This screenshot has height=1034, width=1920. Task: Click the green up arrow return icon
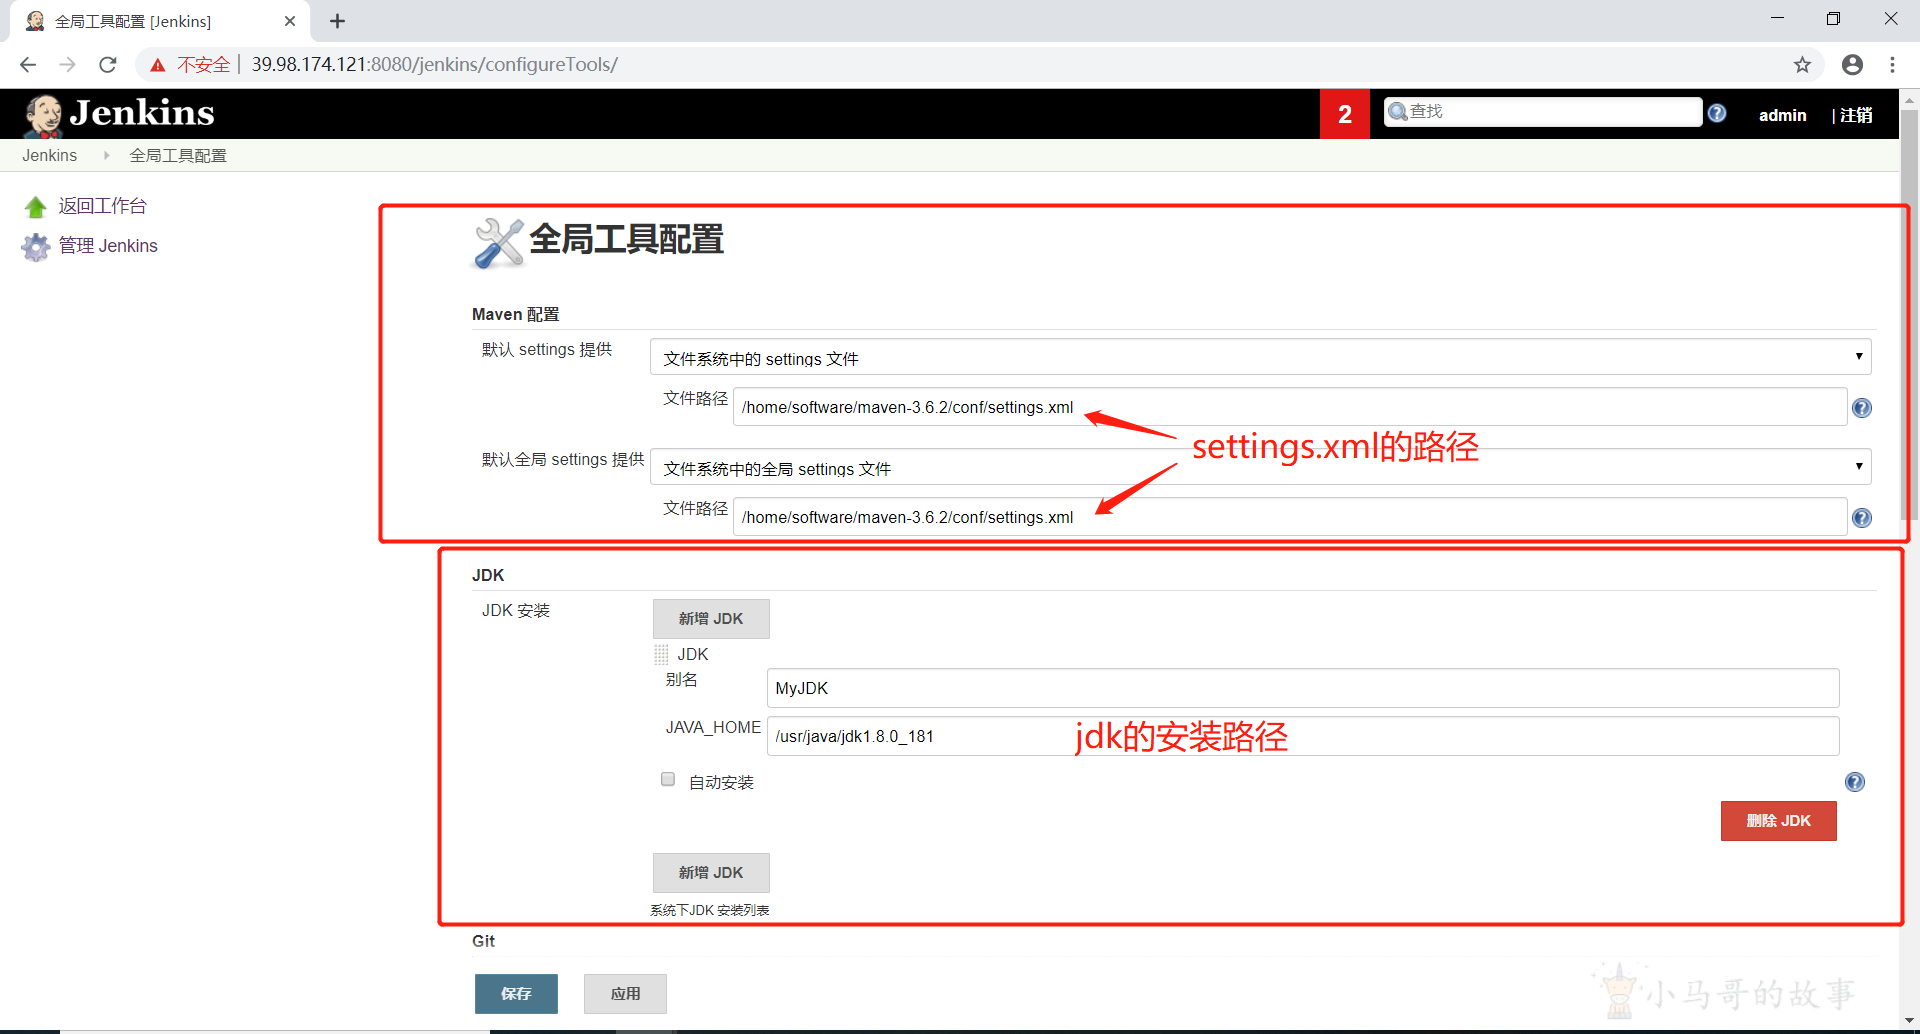click(x=36, y=207)
